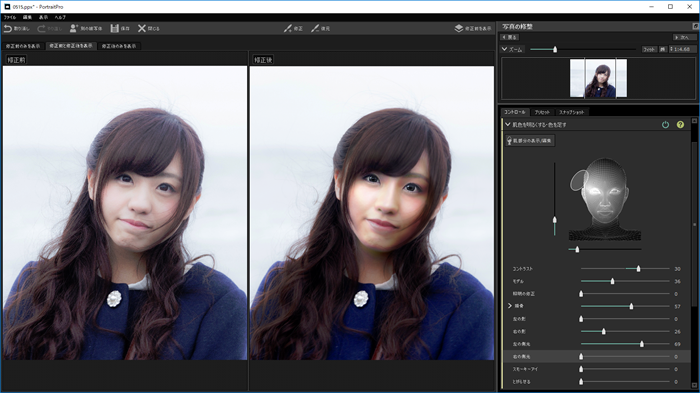Click the slider with value 26

pyautogui.click(x=625, y=331)
